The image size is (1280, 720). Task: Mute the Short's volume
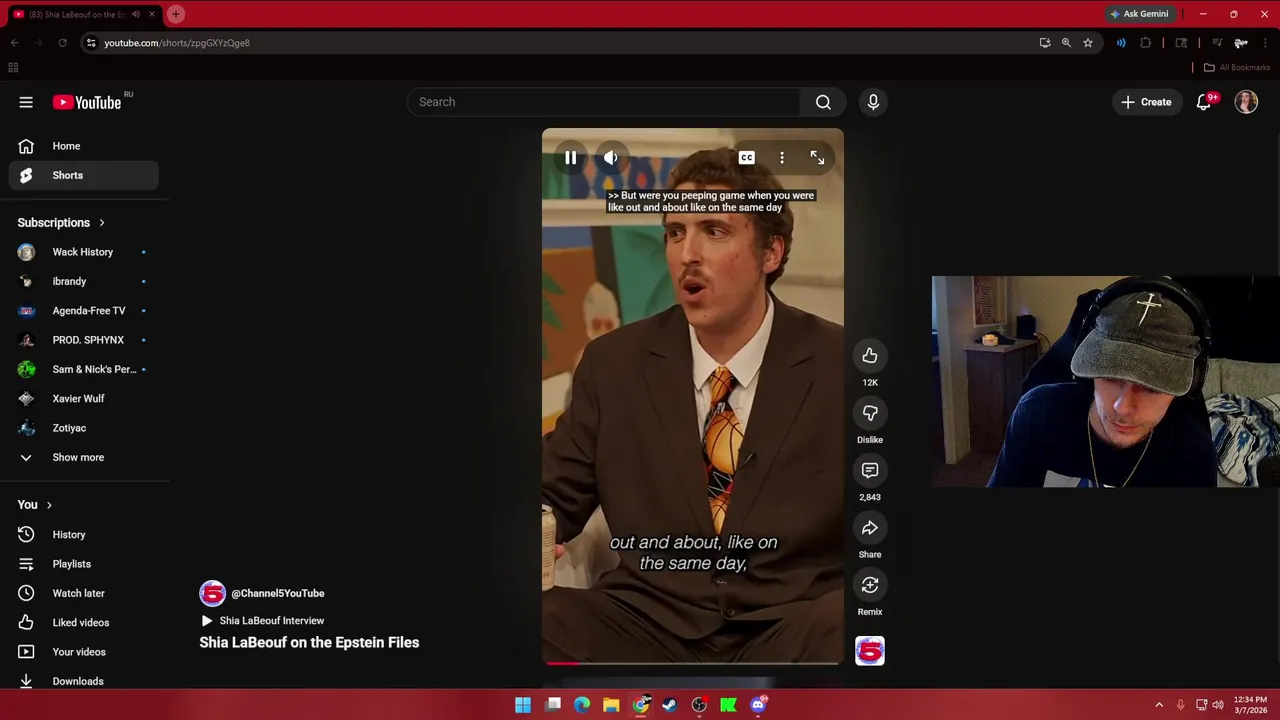(610, 158)
